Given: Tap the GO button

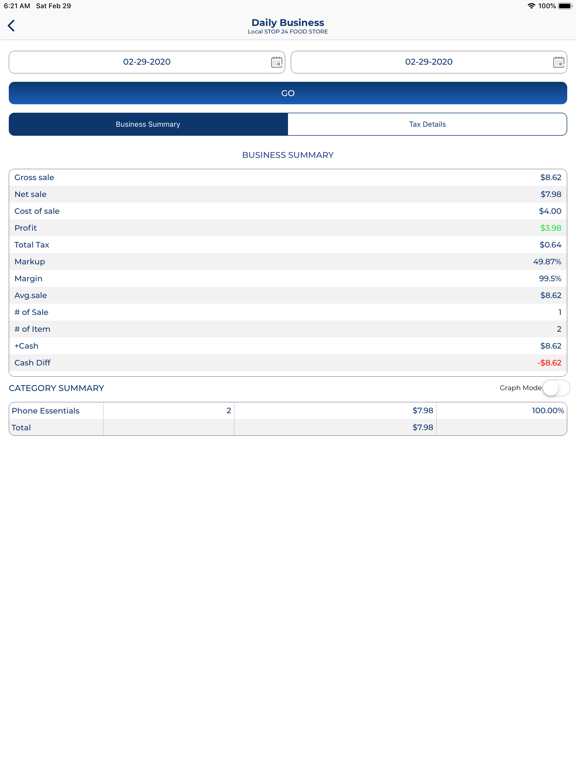Looking at the screenshot, I should coord(288,93).
